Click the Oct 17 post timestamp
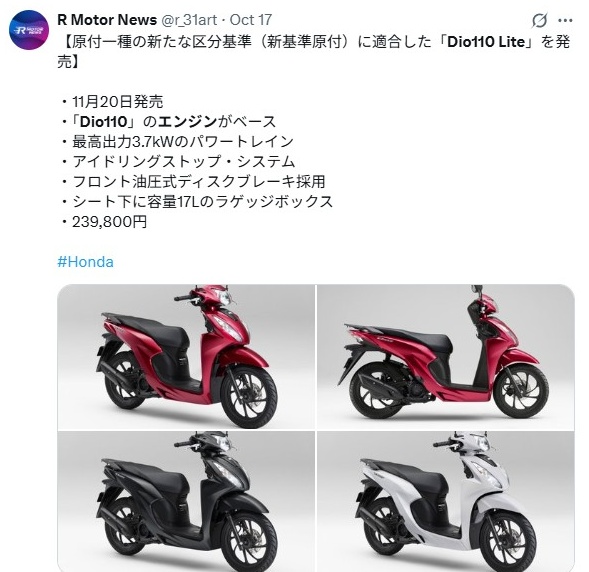This screenshot has width=589, height=572. pyautogui.click(x=251, y=20)
